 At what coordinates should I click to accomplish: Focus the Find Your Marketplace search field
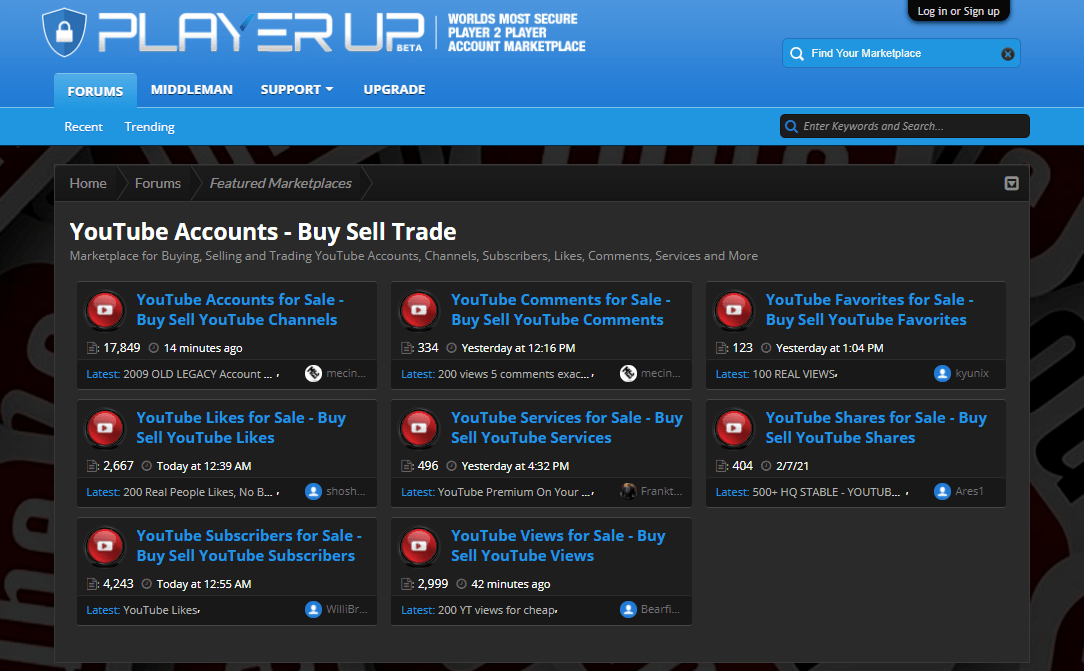(901, 53)
